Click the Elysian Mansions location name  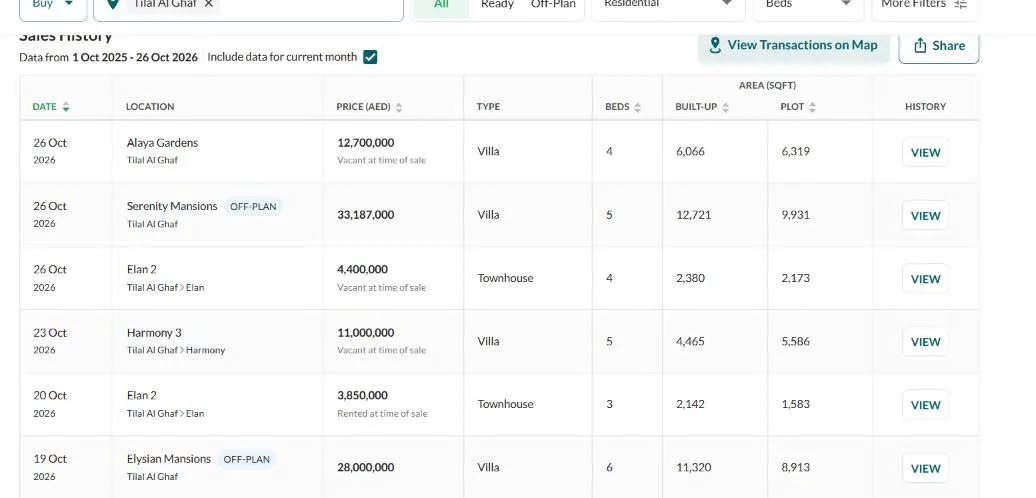(x=168, y=459)
